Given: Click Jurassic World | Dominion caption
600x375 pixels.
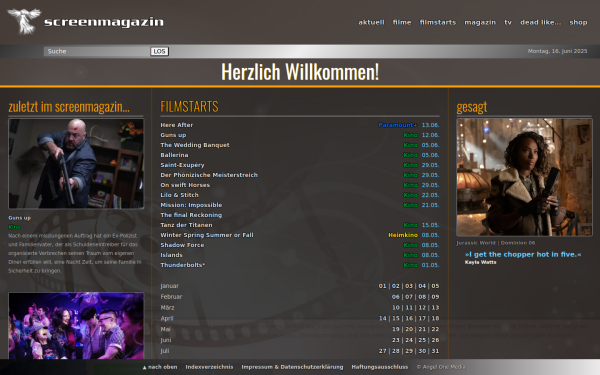Looking at the screenshot, I should coord(496,243).
